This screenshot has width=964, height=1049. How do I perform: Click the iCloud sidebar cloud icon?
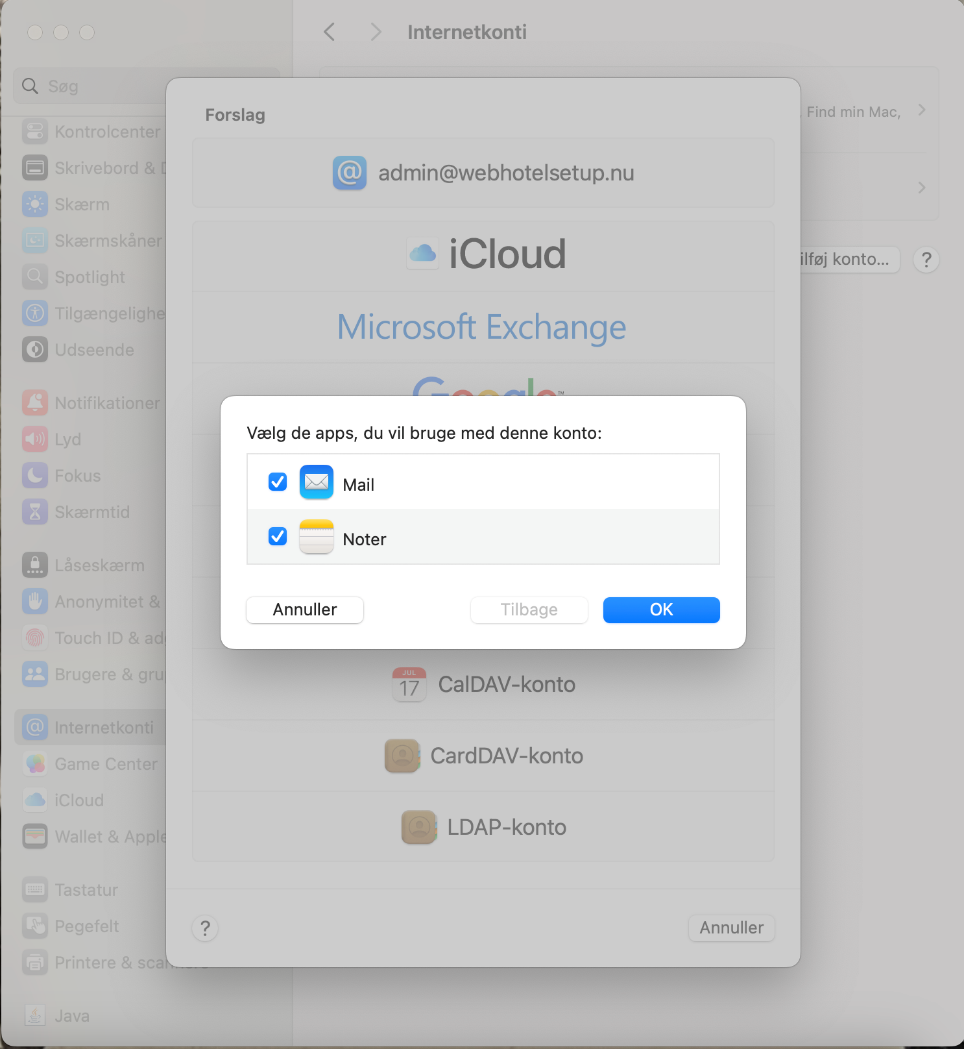pos(35,800)
